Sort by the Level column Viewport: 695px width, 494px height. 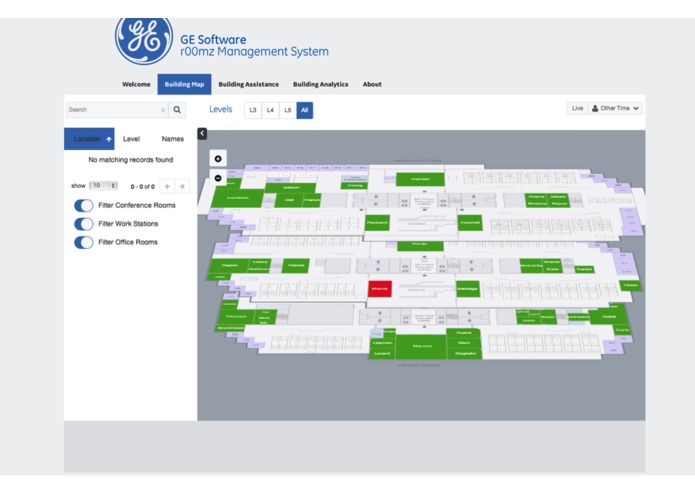[x=131, y=139]
